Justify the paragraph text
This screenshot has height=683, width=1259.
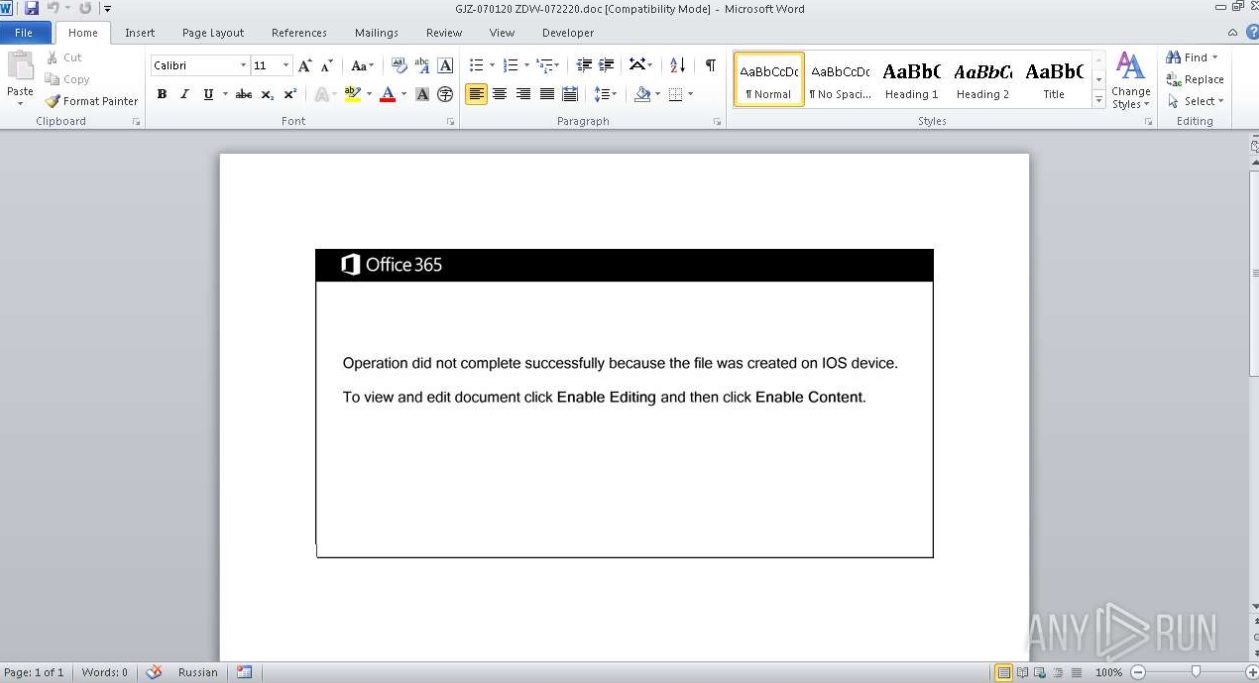click(x=546, y=94)
